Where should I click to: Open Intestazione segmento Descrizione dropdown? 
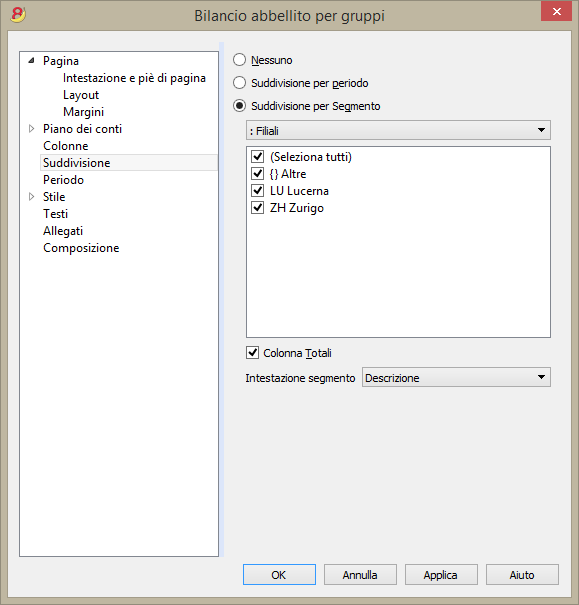point(456,377)
